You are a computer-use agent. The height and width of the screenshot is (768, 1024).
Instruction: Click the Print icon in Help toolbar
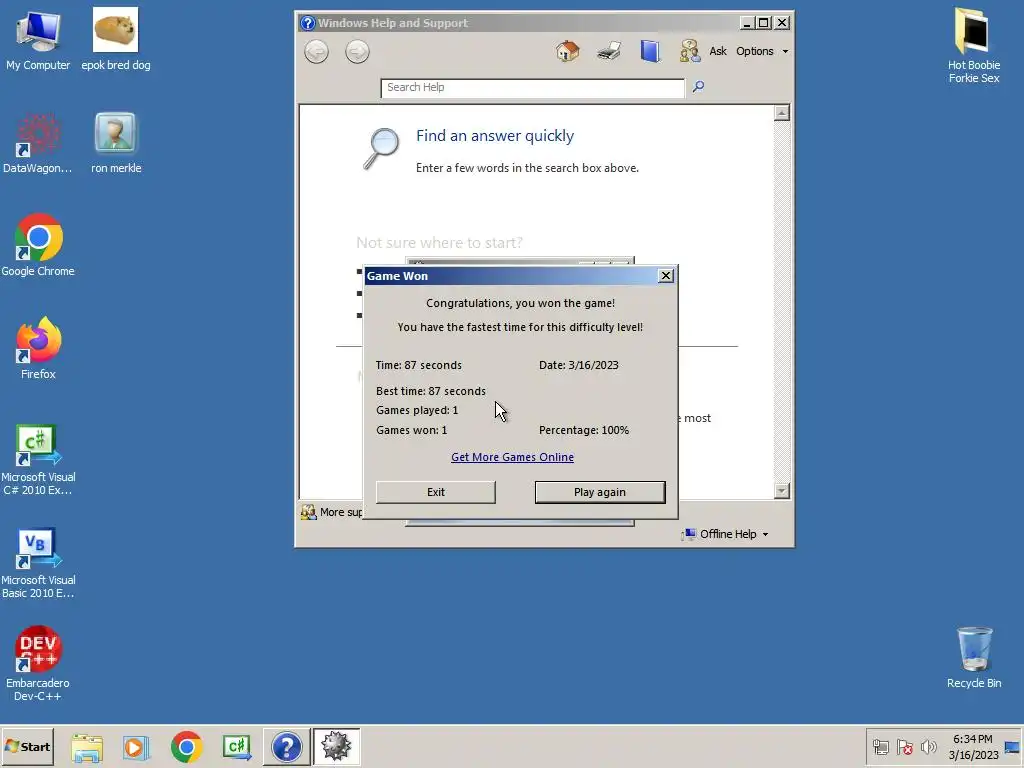609,51
